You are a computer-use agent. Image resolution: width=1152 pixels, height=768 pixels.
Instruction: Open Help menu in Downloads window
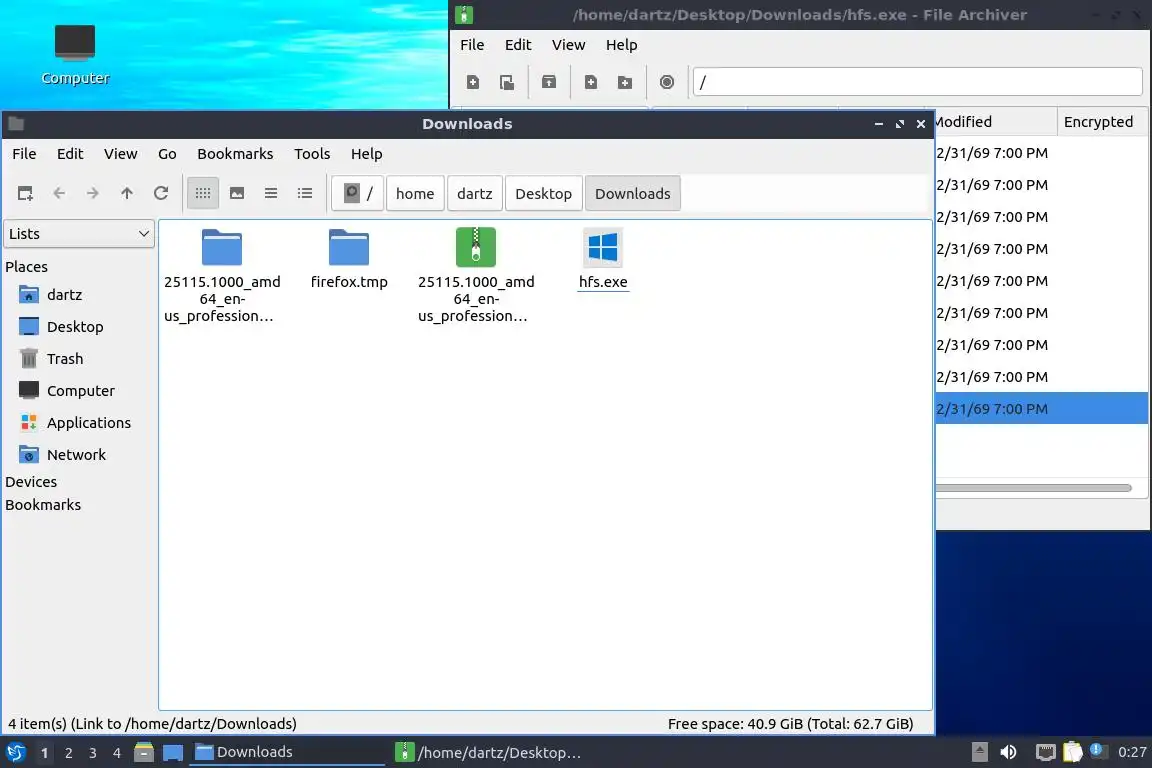[x=367, y=154]
